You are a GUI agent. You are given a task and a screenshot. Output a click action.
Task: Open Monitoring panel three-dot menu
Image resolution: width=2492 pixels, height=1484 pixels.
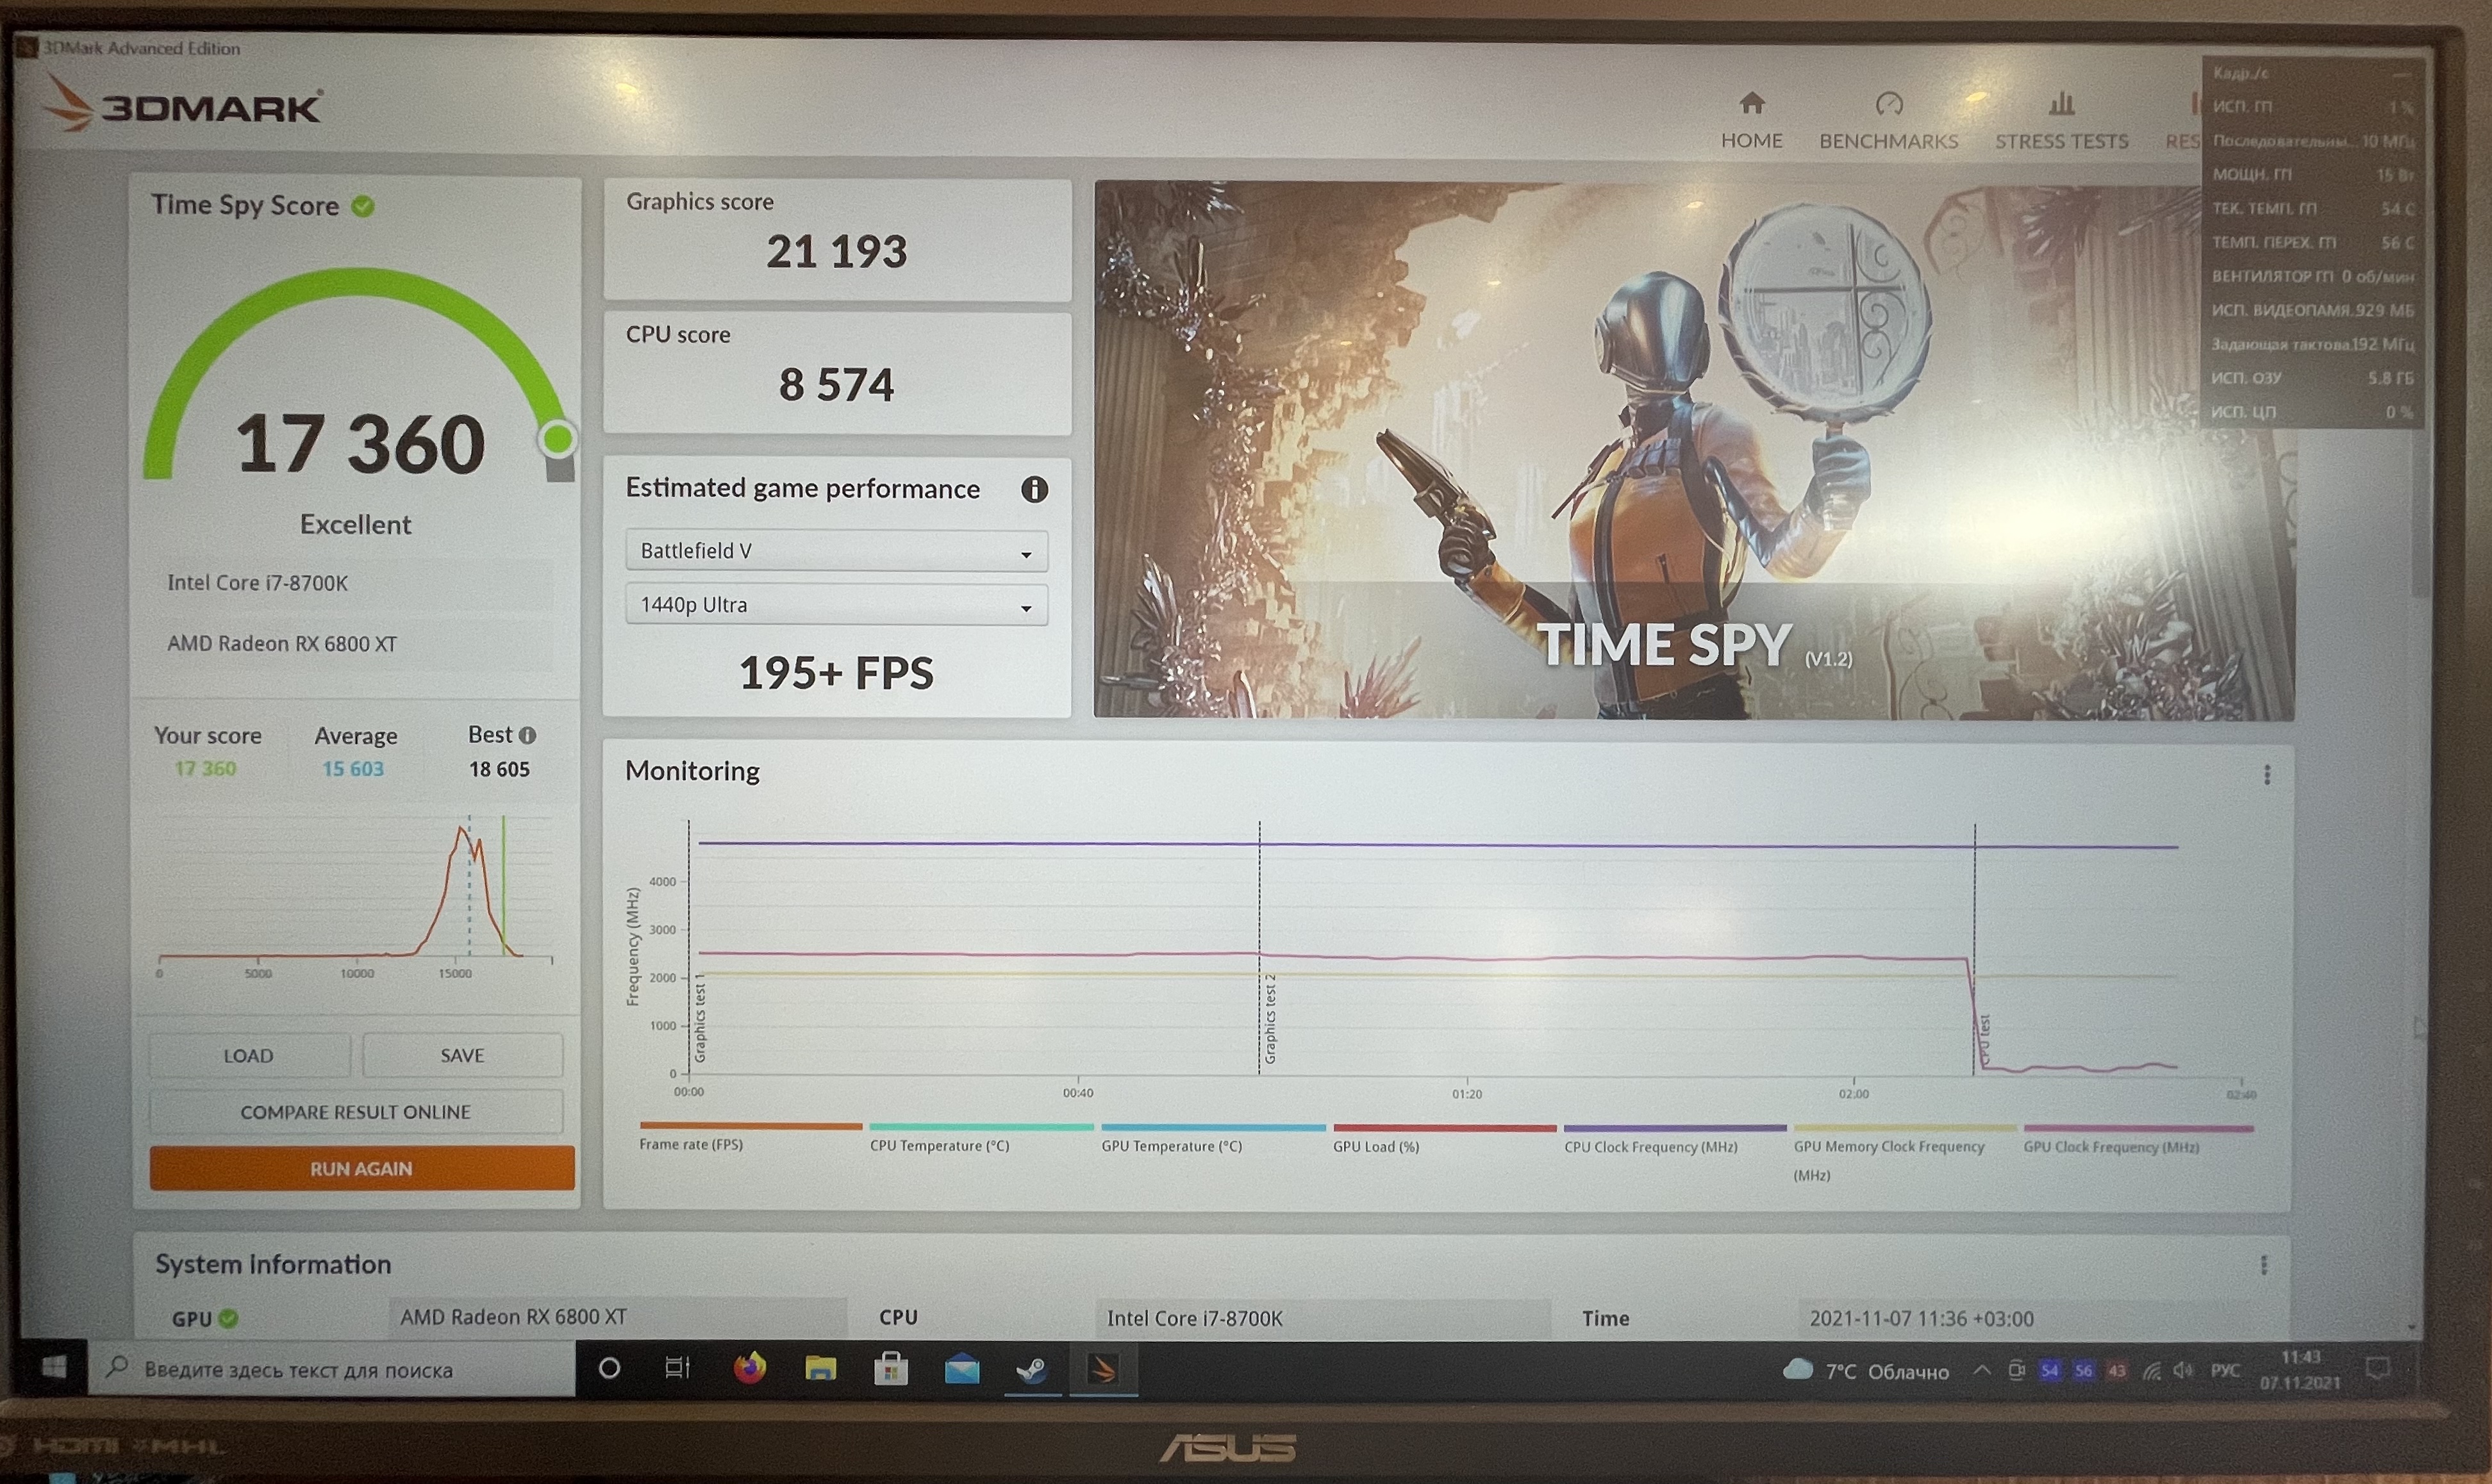(x=2267, y=775)
